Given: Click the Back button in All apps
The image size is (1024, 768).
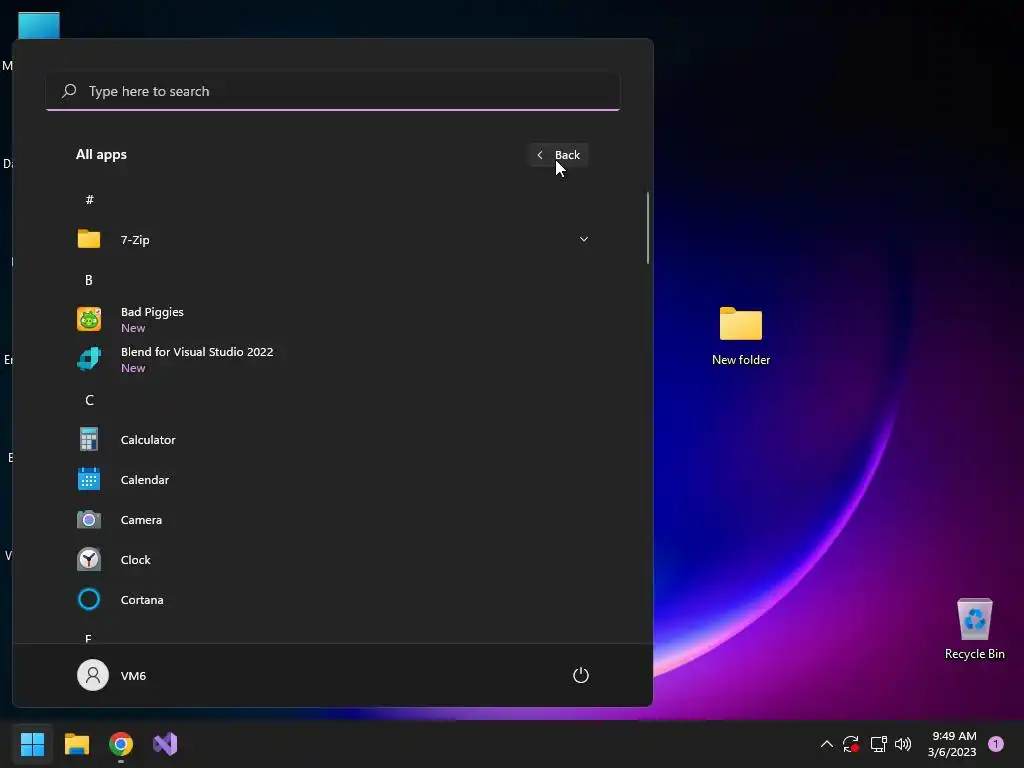Looking at the screenshot, I should pos(558,155).
